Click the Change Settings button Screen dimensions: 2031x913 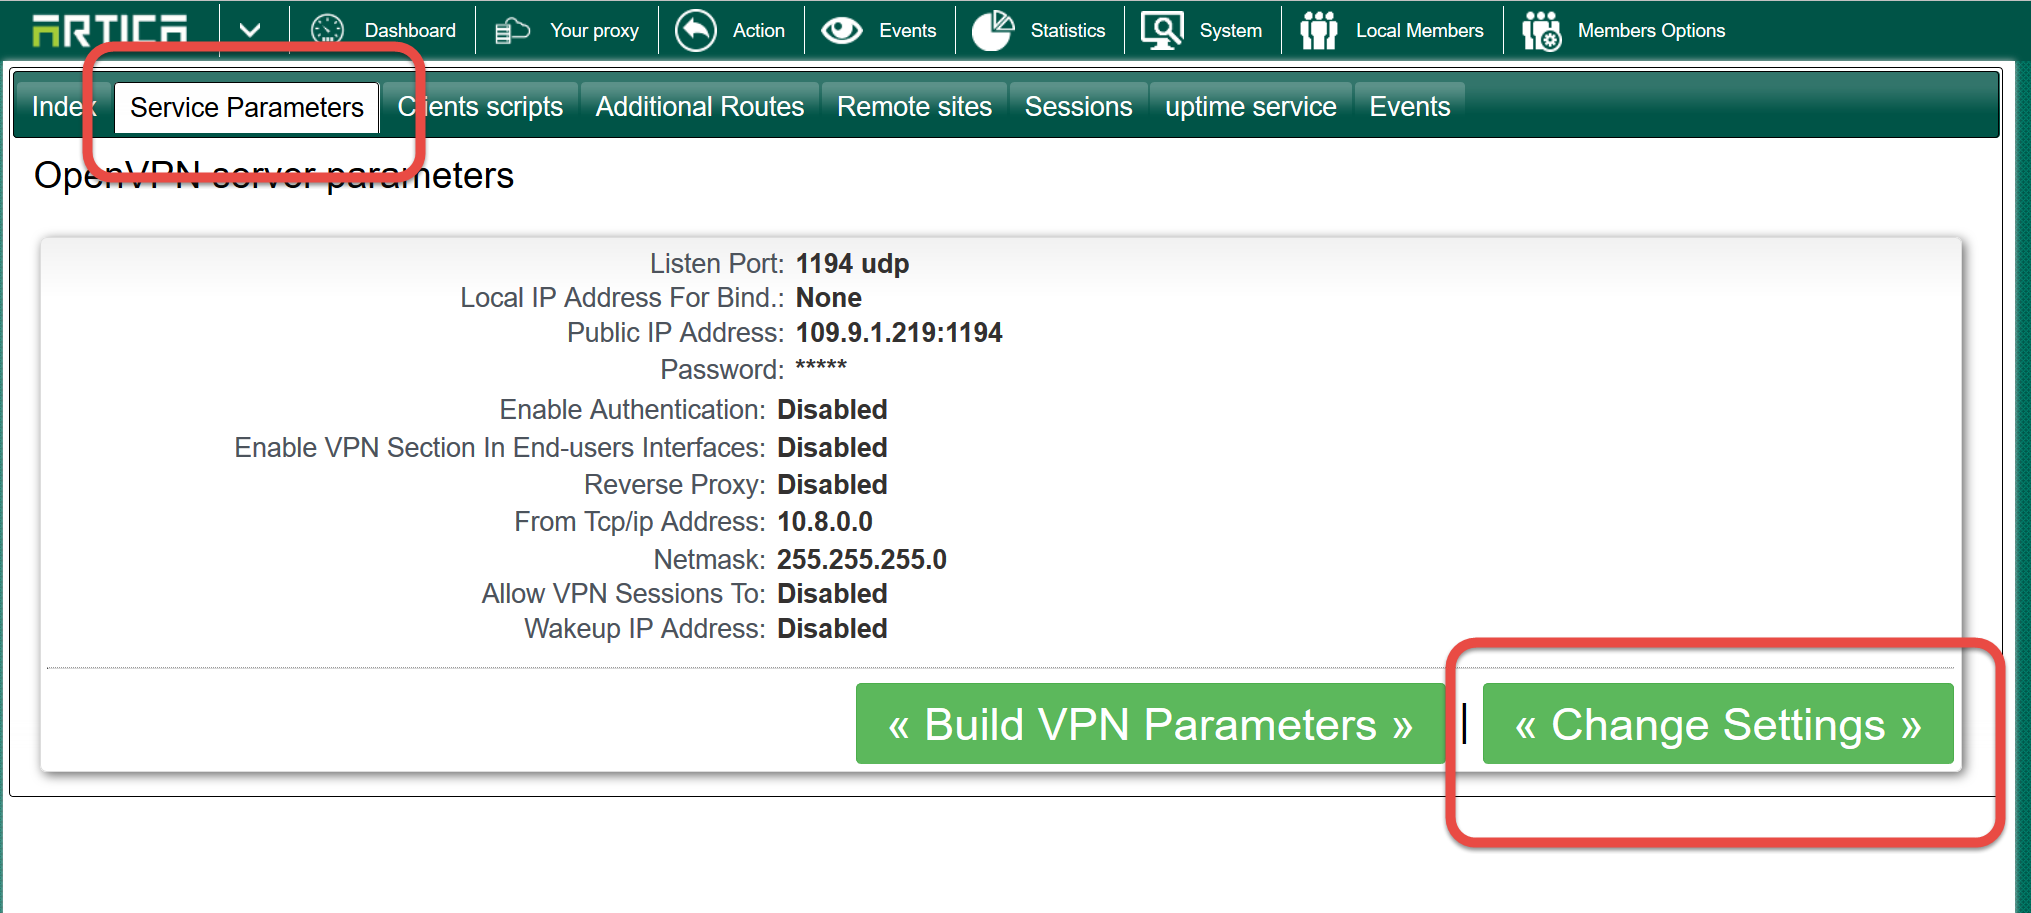1718,724
